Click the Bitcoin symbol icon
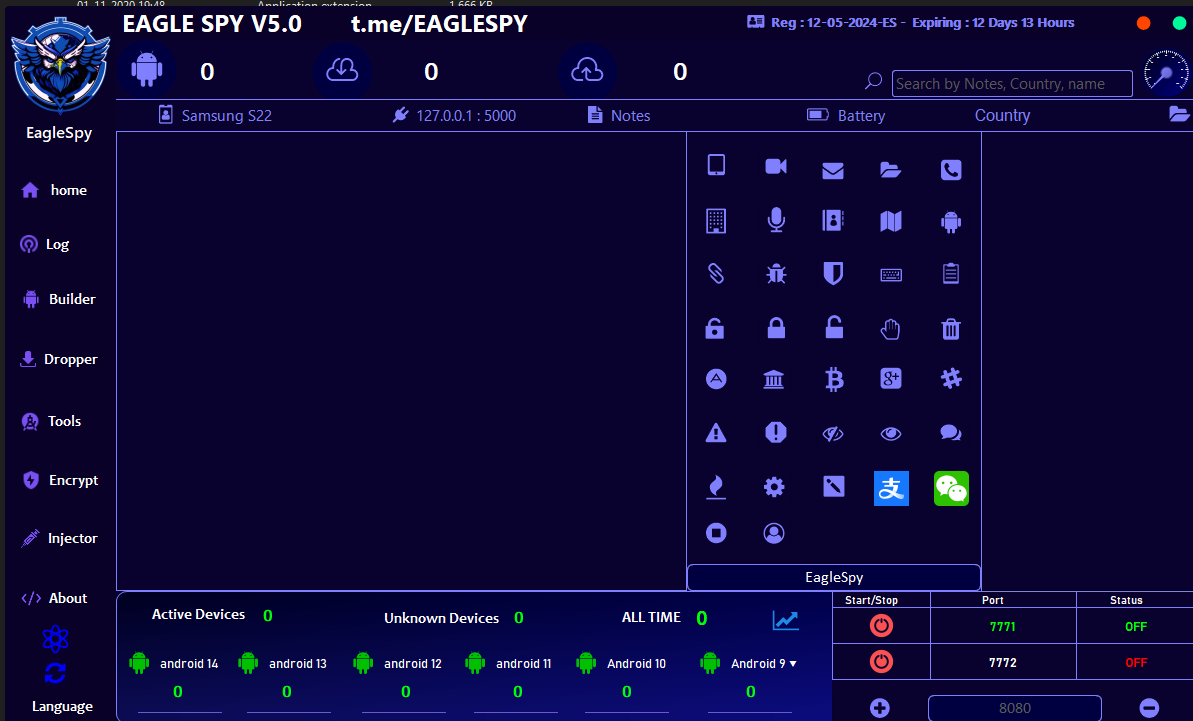This screenshot has height=721, width=1193. (x=834, y=379)
